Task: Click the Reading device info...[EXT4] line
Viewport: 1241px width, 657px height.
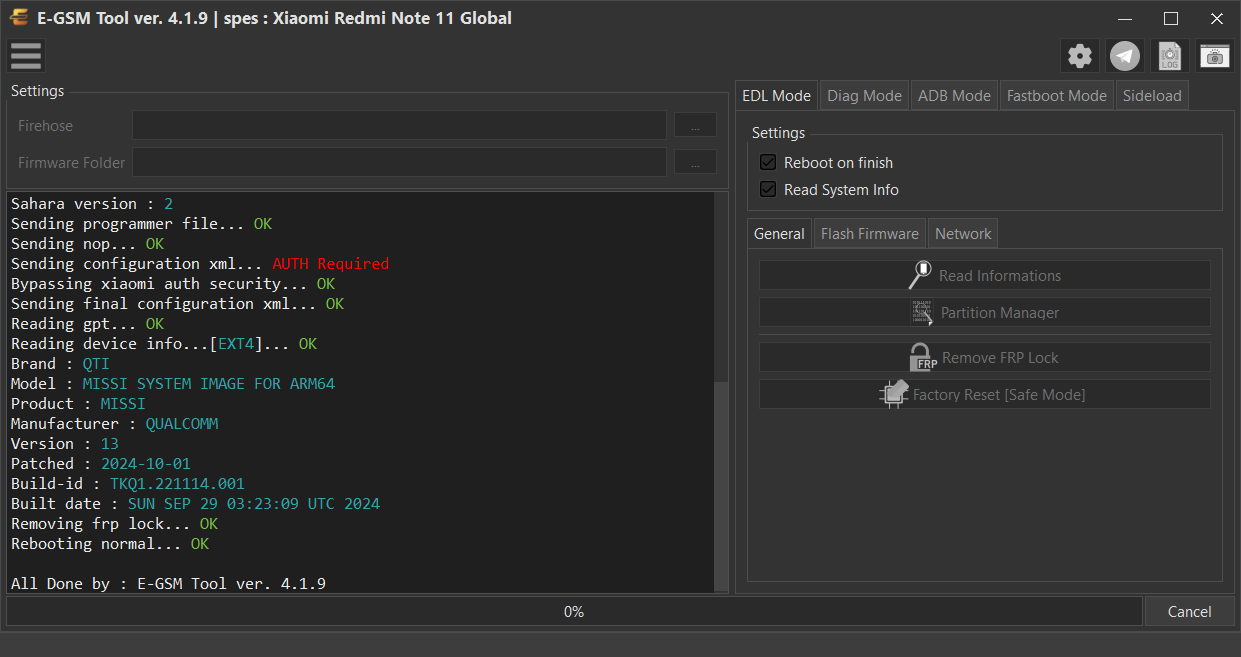Action: (x=164, y=344)
